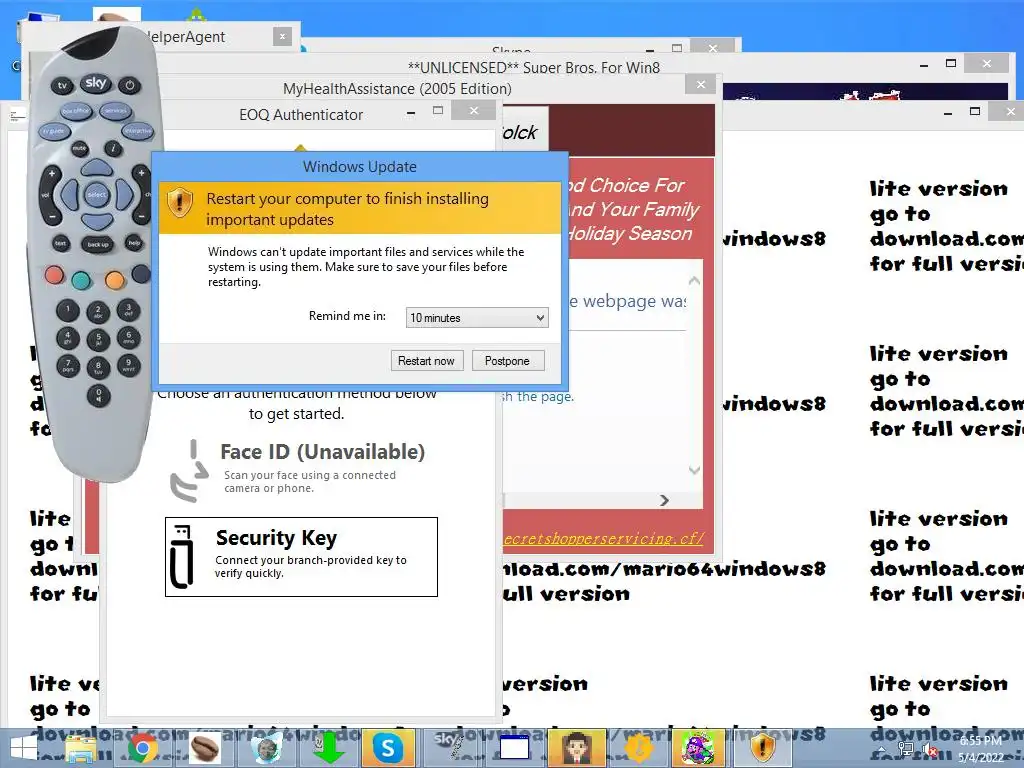Tap the i info button on remote
This screenshot has width=1024, height=768.
(x=114, y=148)
